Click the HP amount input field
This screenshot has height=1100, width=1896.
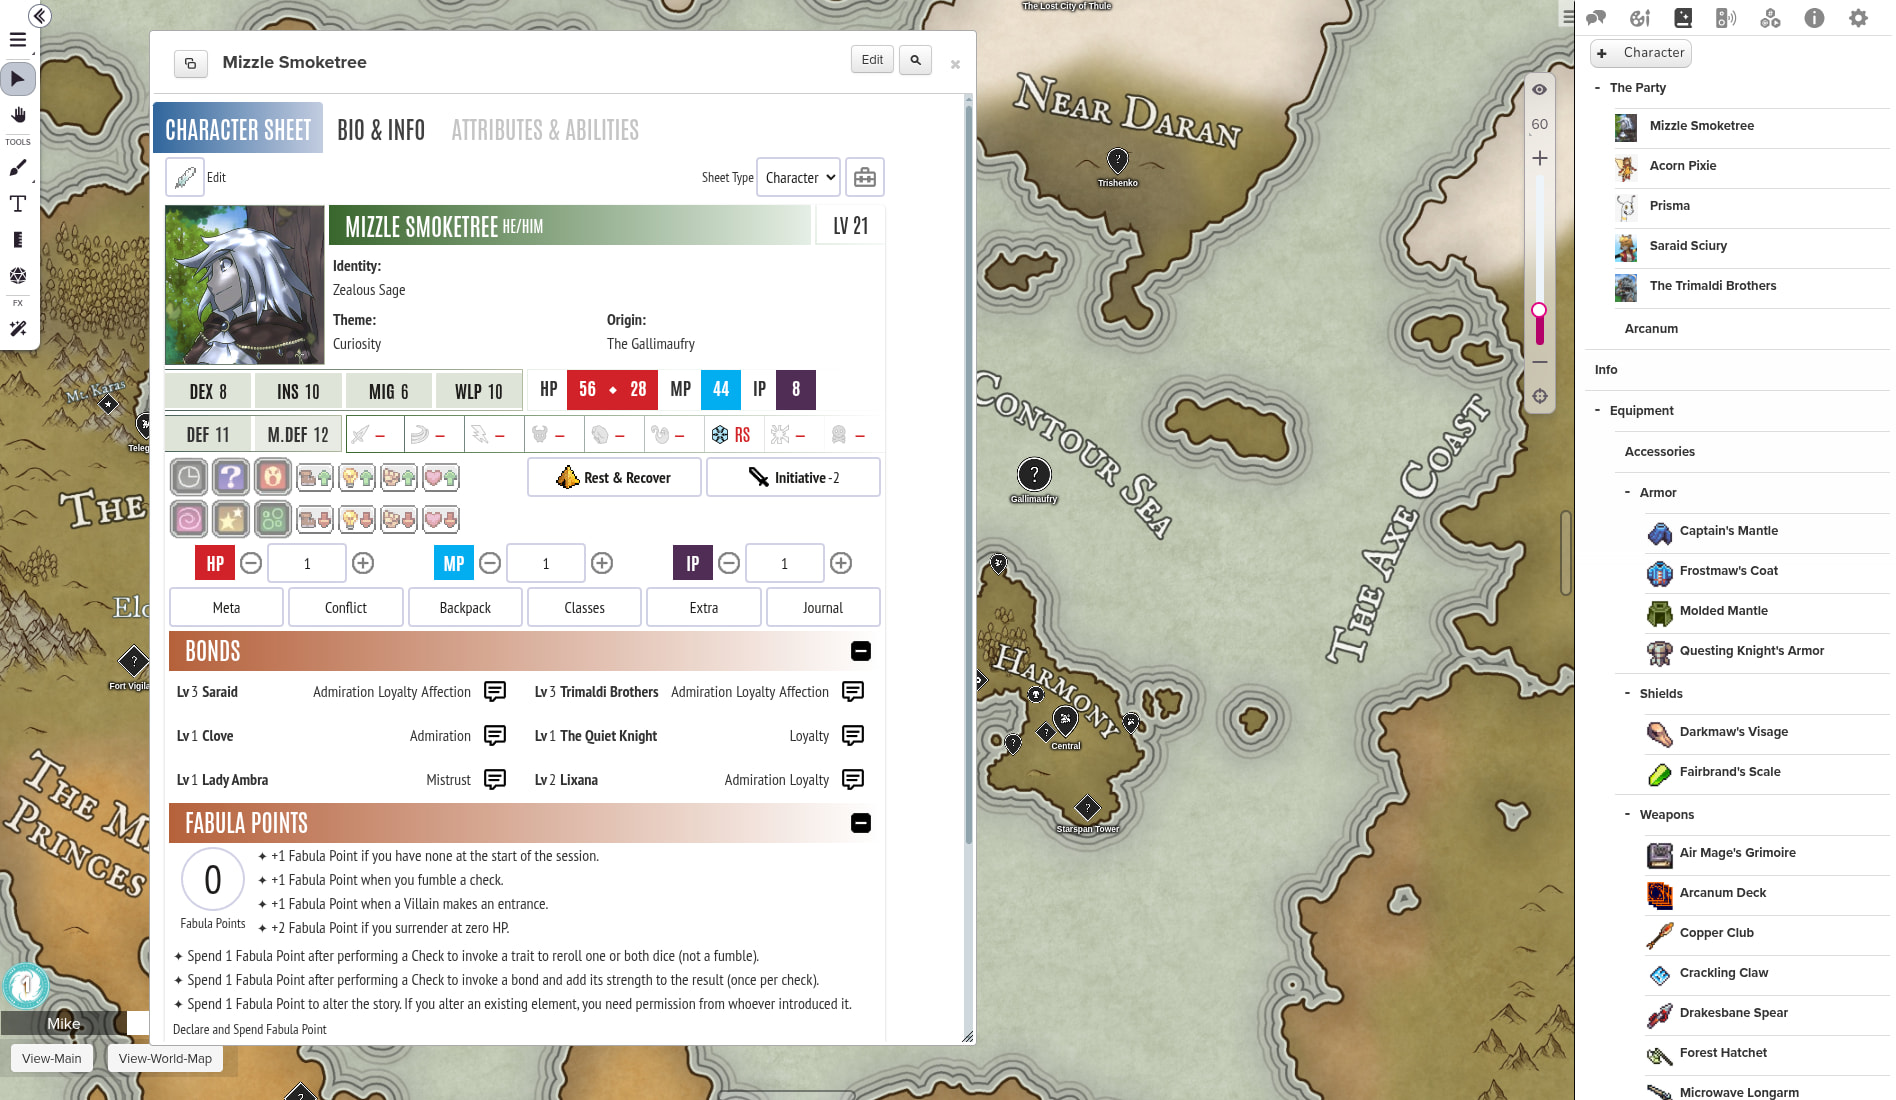pos(307,563)
